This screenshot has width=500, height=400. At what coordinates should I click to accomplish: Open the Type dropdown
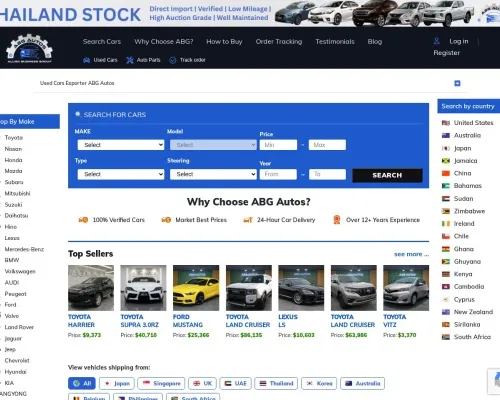tap(121, 174)
